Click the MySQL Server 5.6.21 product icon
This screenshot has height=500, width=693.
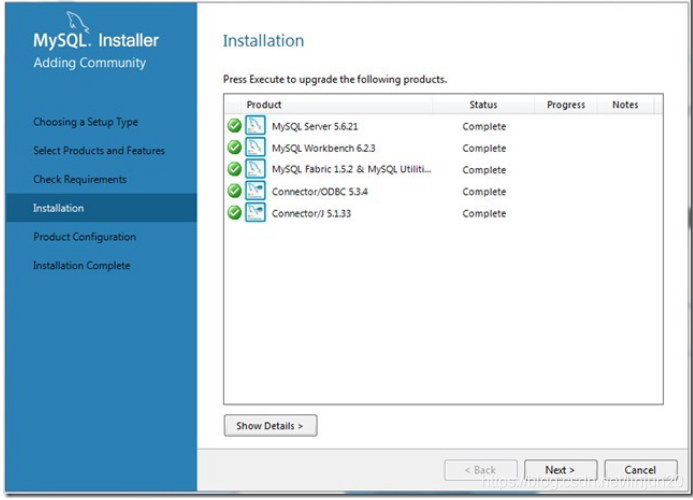coord(255,125)
